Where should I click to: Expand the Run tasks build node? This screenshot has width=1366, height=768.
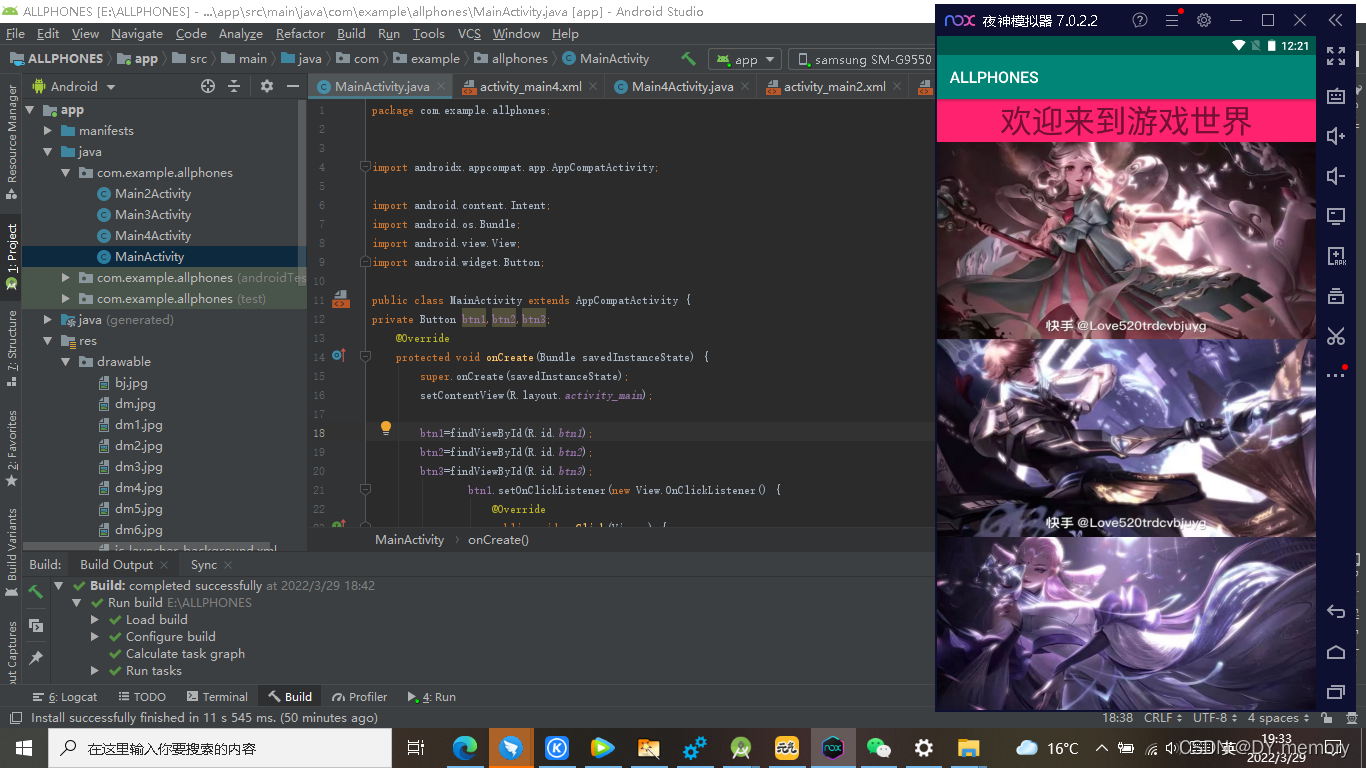[x=95, y=671]
